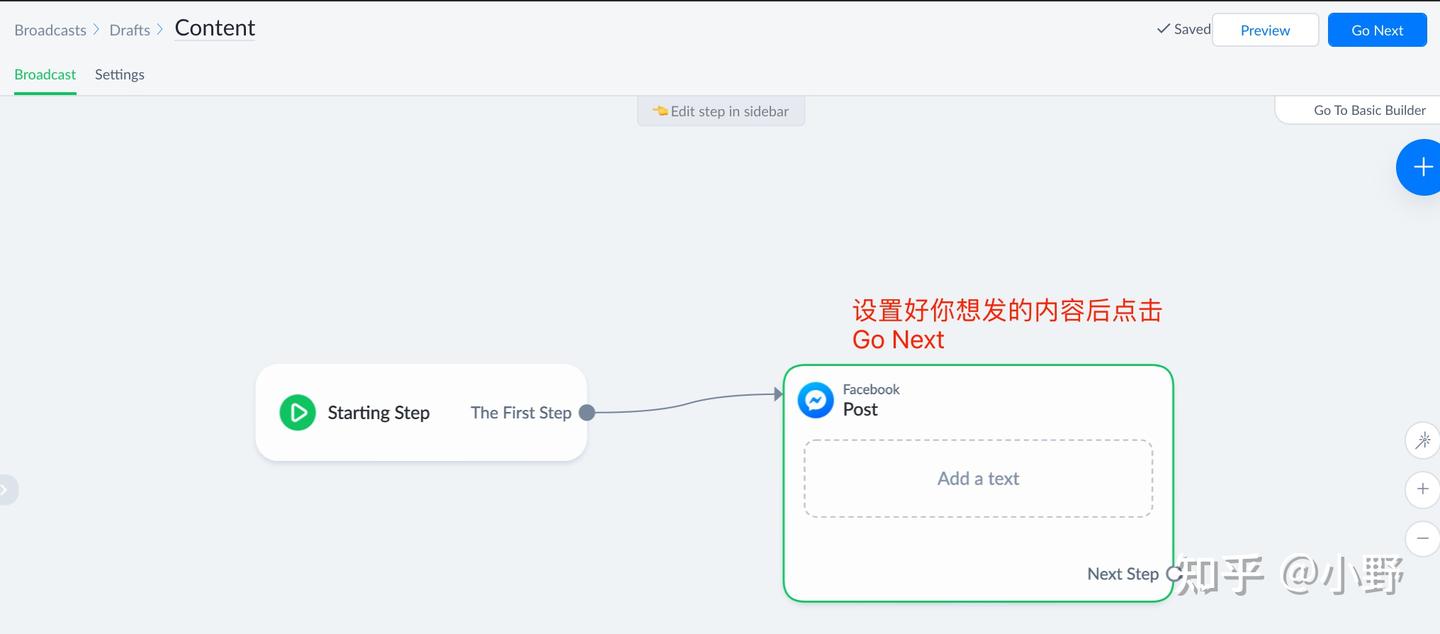Zoom out using the minus icon
Viewport: 1440px width, 634px height.
tap(1422, 538)
